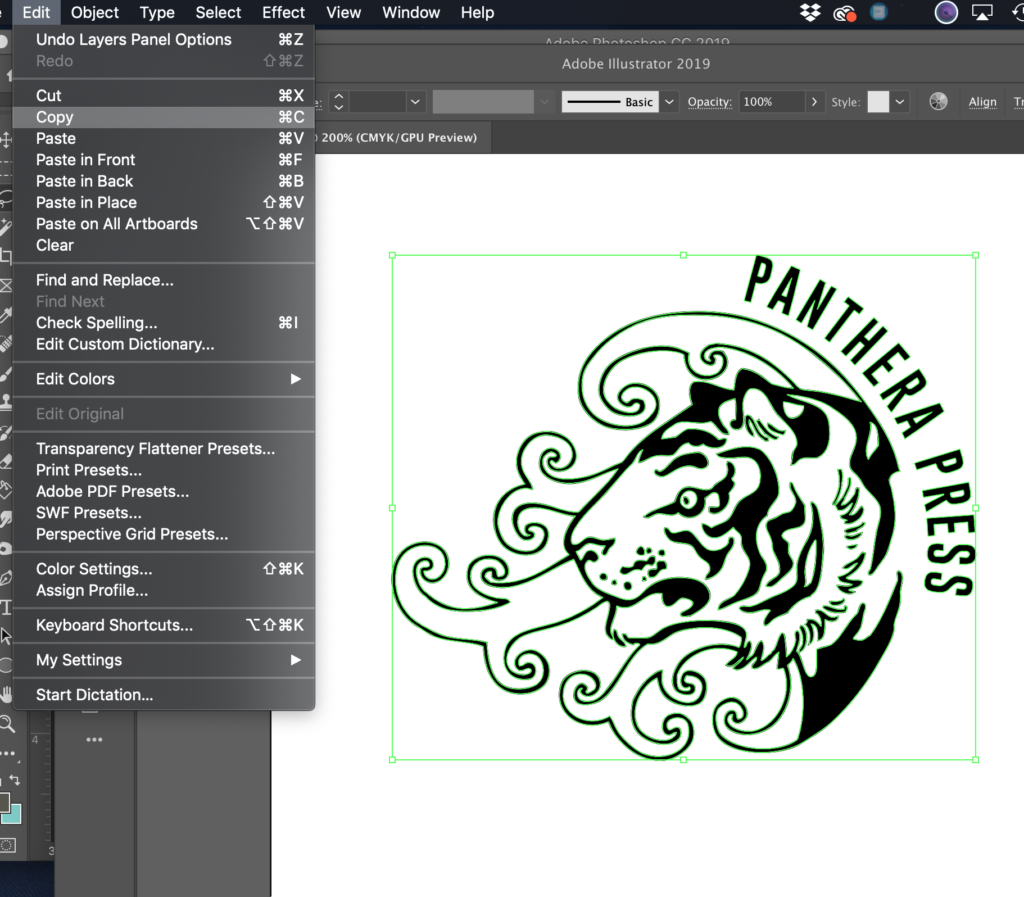Open the Creative Cloud menu bar icon

[x=844, y=12]
